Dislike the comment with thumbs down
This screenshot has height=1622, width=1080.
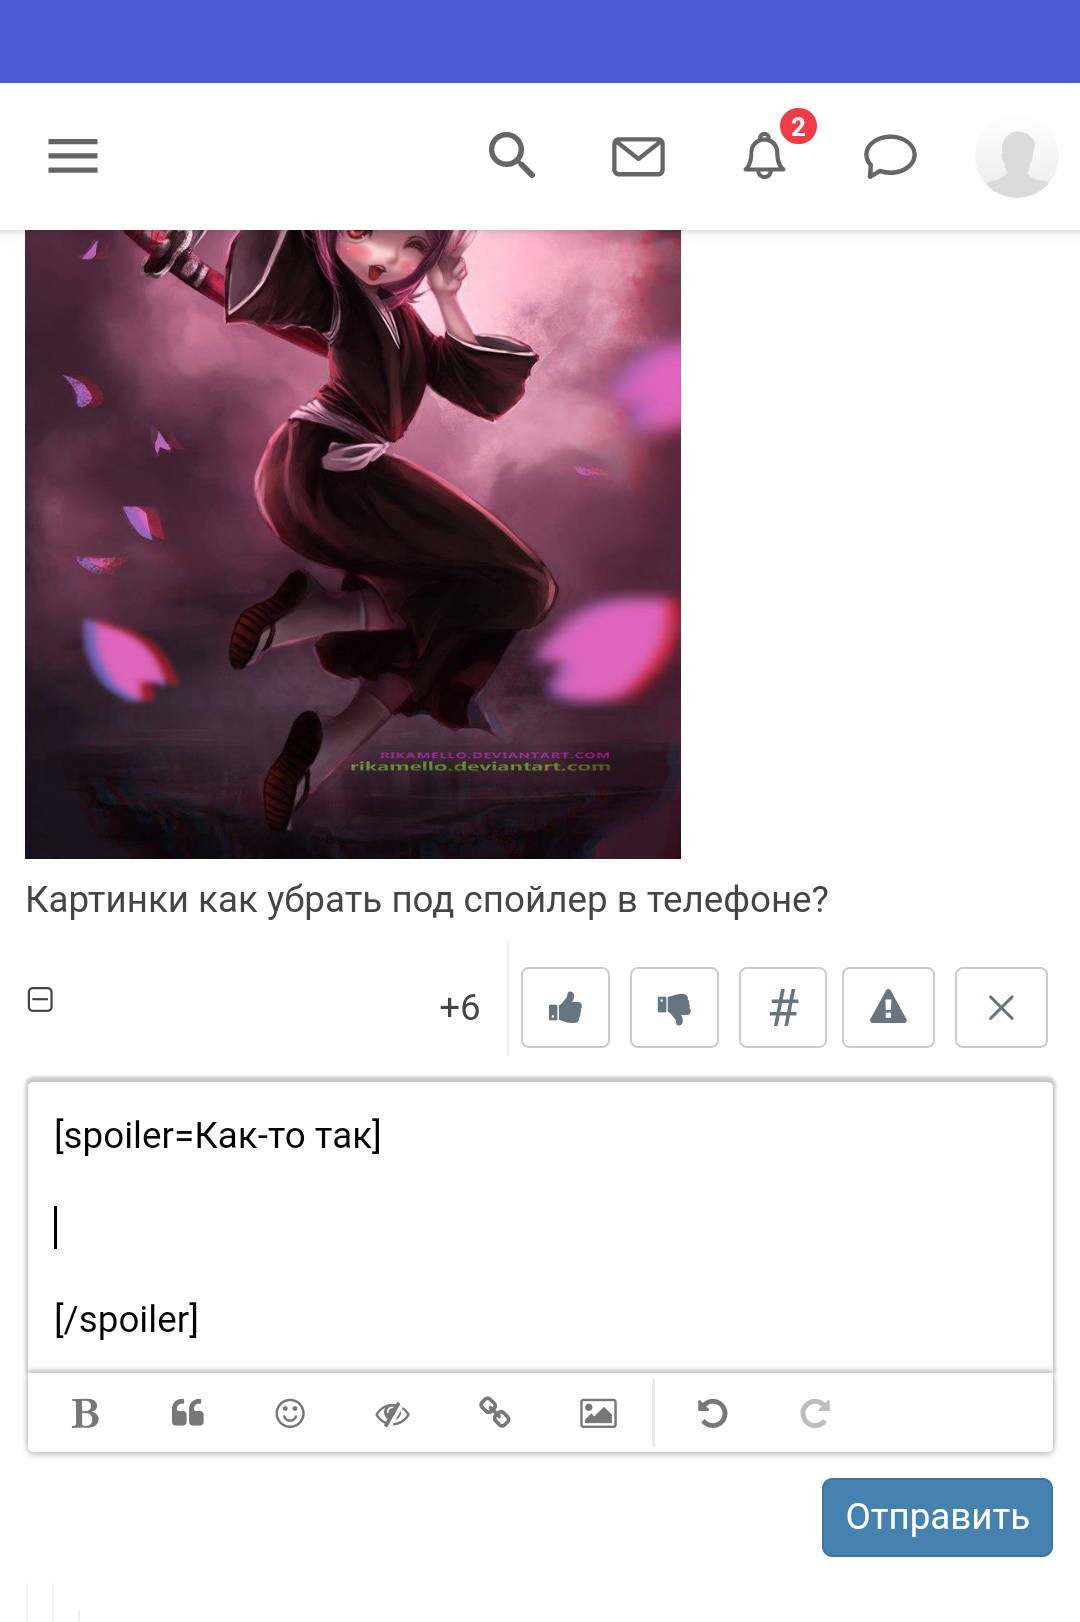(x=674, y=1007)
